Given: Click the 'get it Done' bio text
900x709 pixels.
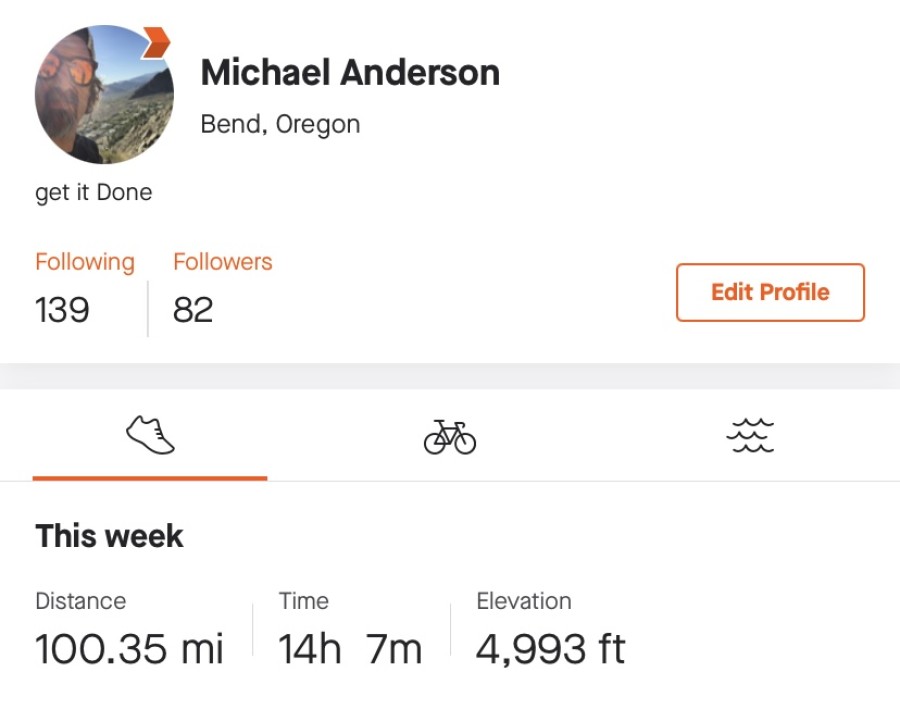Looking at the screenshot, I should (94, 192).
